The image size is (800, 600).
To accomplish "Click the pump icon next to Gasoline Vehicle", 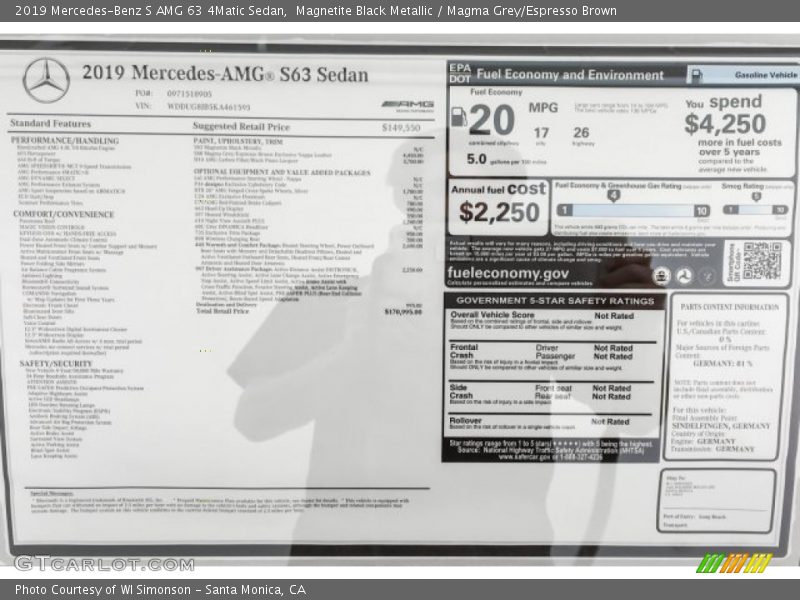I will (x=696, y=76).
